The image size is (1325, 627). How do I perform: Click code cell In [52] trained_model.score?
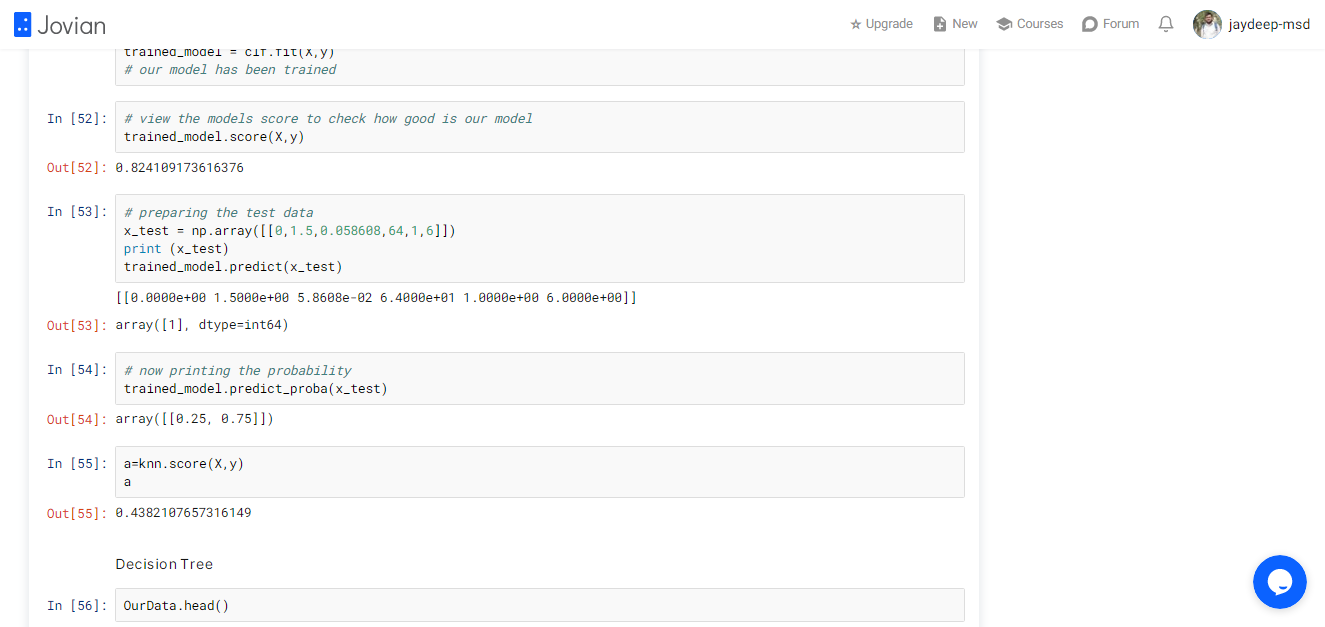click(x=540, y=127)
